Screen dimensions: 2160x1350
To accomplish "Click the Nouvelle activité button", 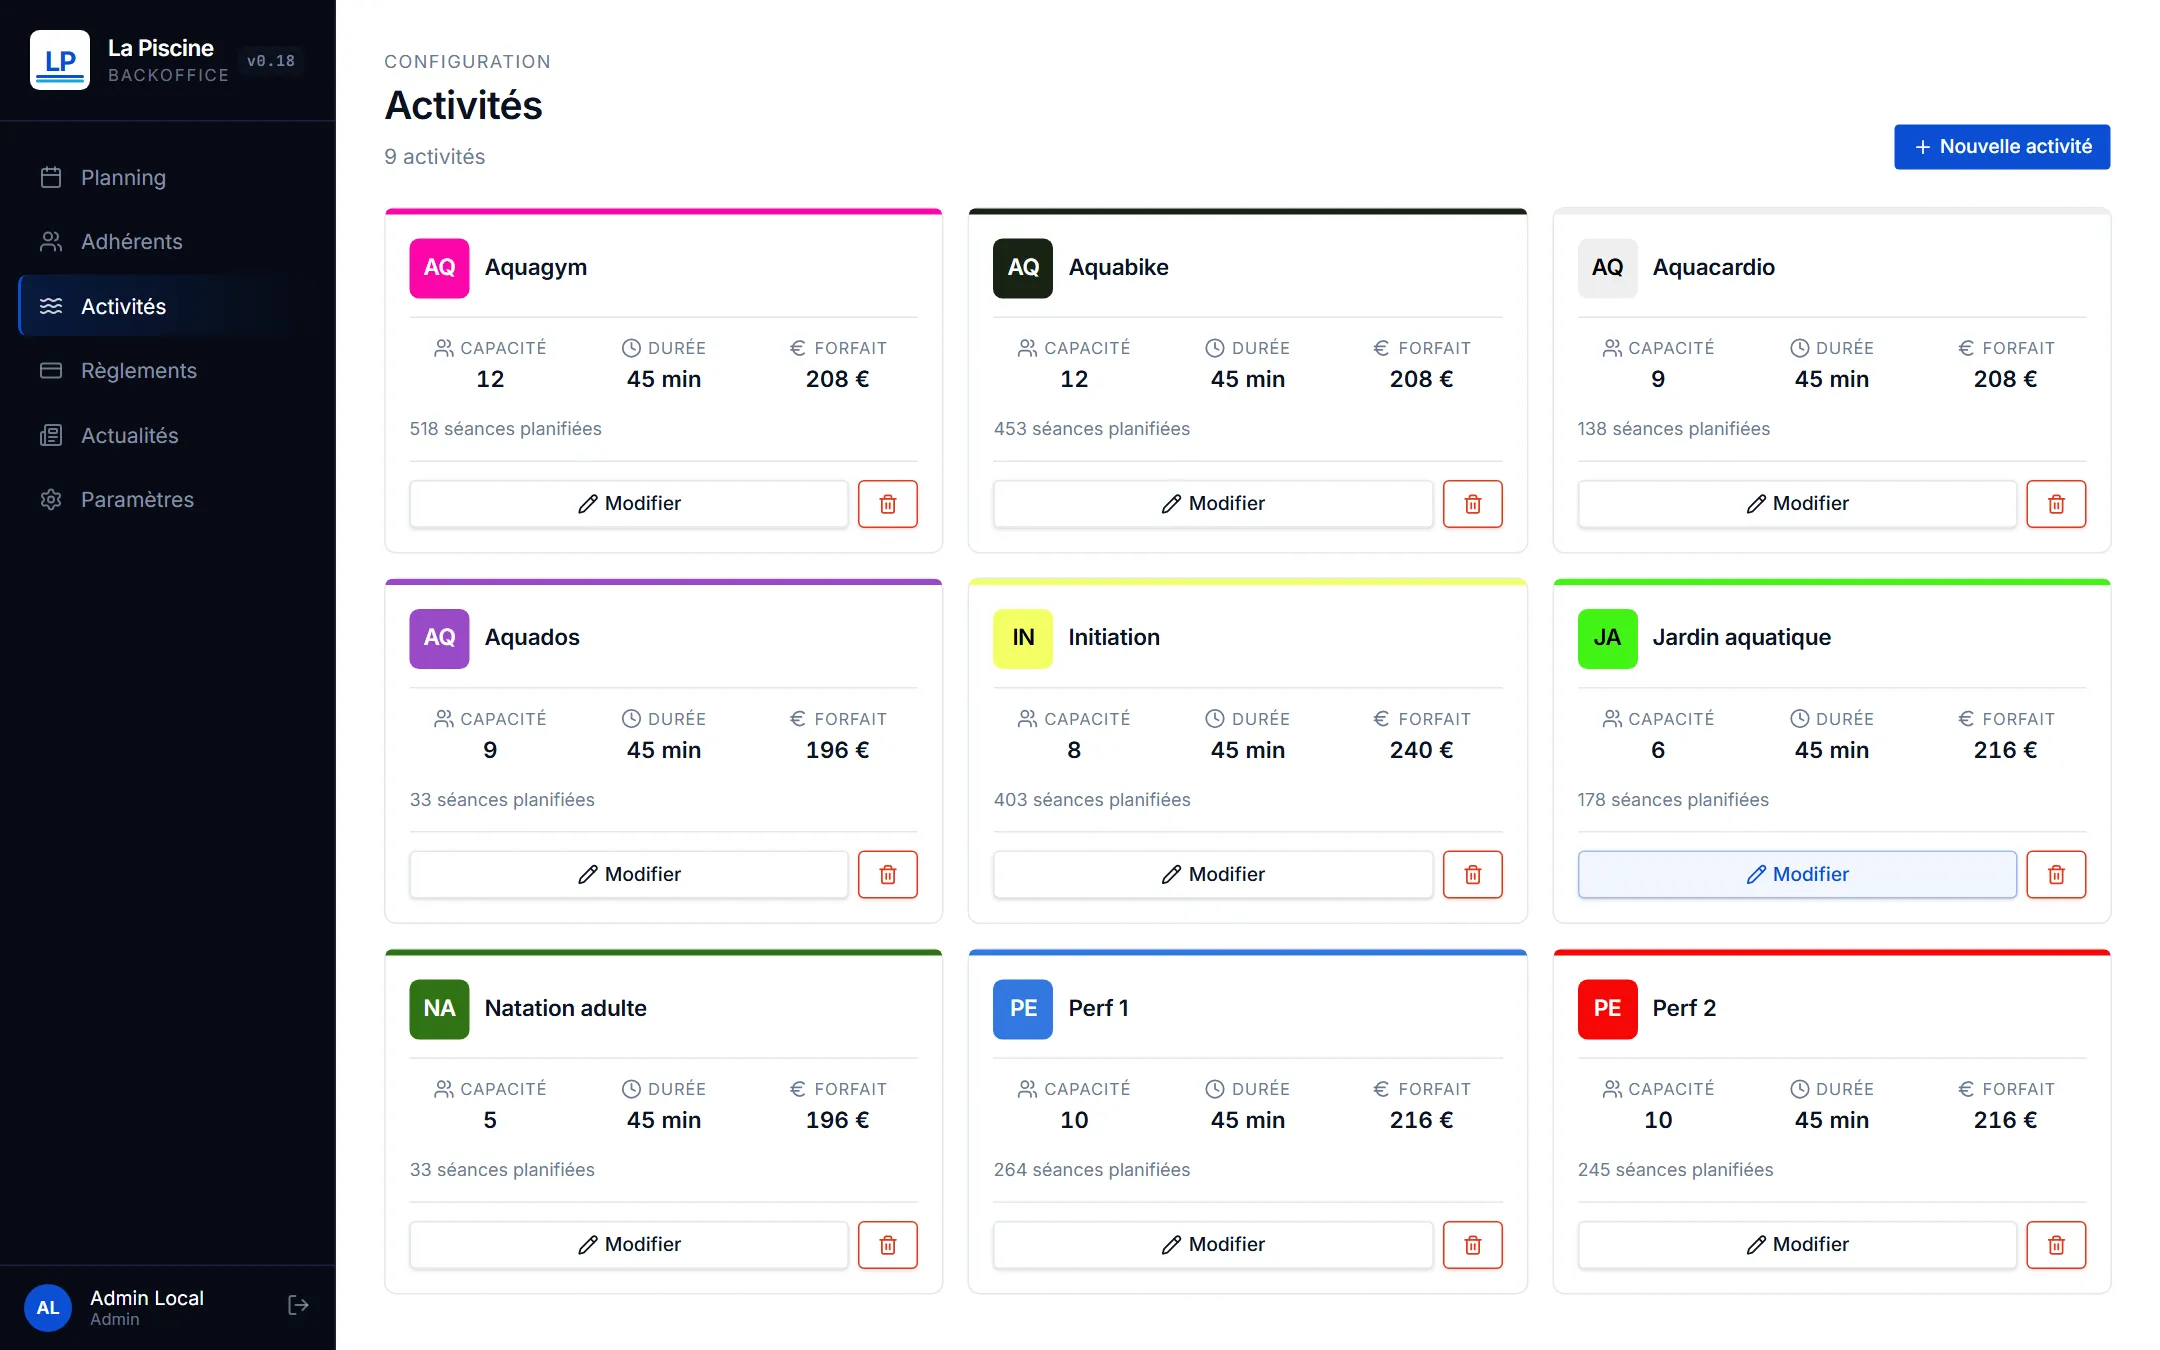I will [2002, 147].
